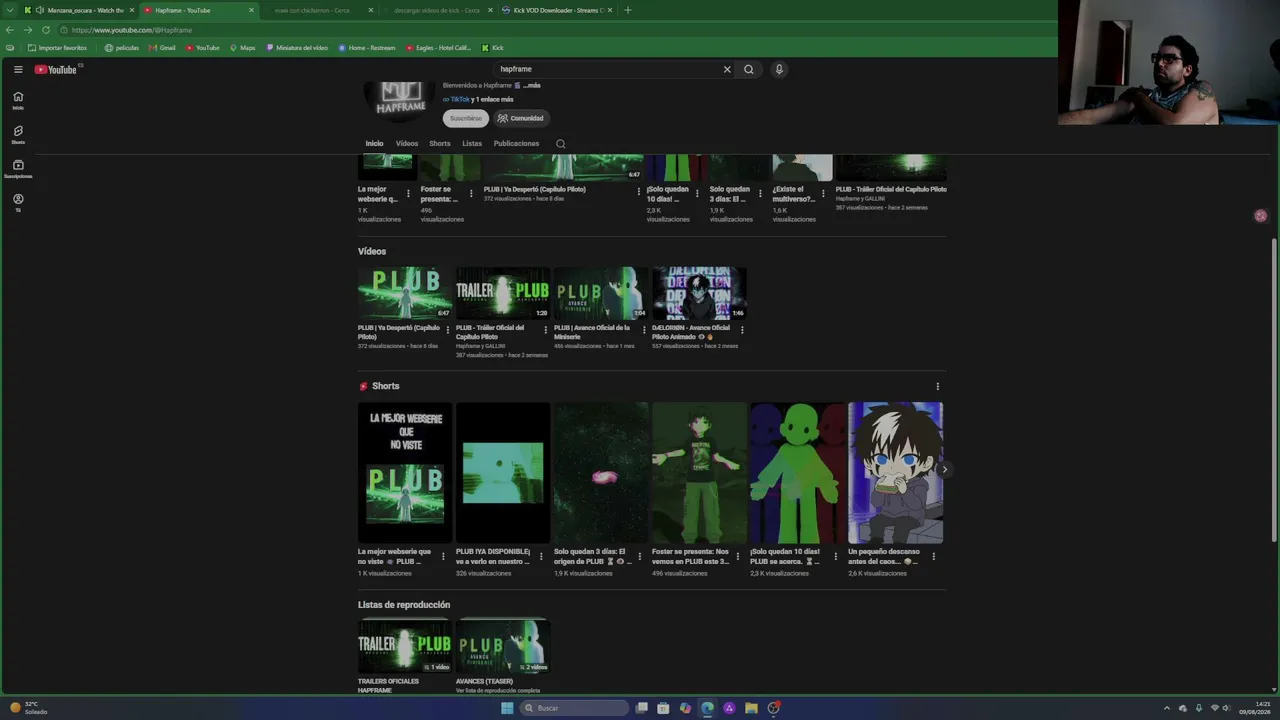
Task: Open the Tú profile sidebar icon
Action: pyautogui.click(x=18, y=202)
